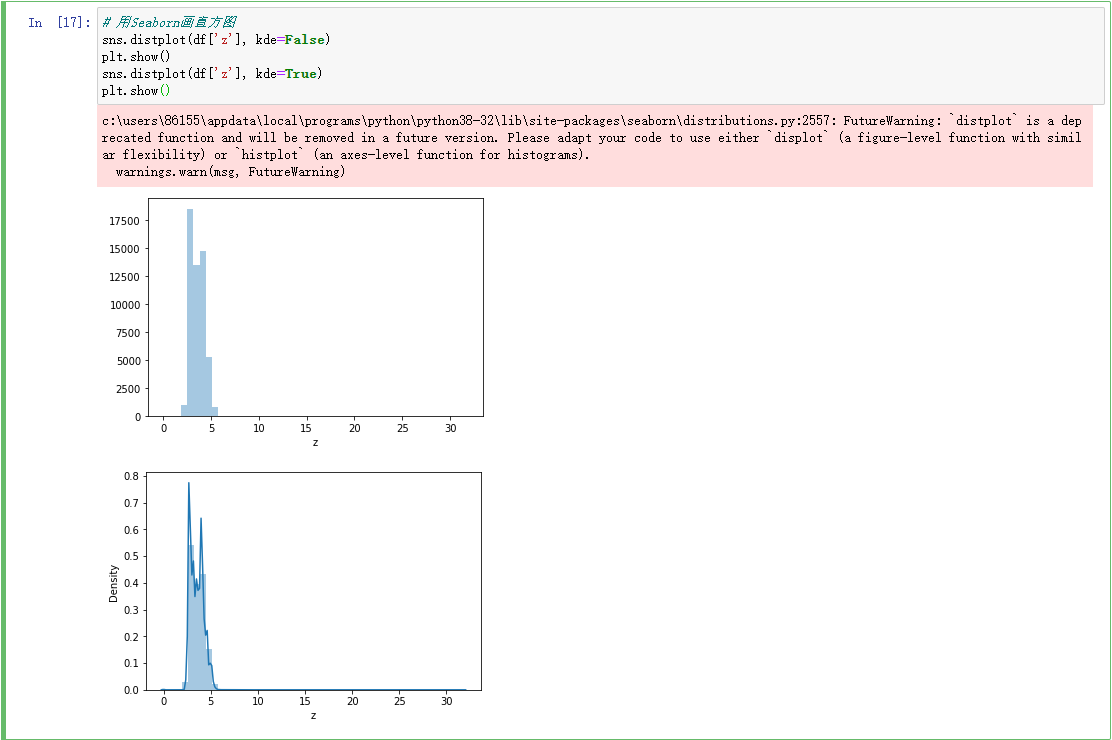The height and width of the screenshot is (740, 1112).
Task: Click the z x-axis label under the density plot
Action: click(x=313, y=716)
